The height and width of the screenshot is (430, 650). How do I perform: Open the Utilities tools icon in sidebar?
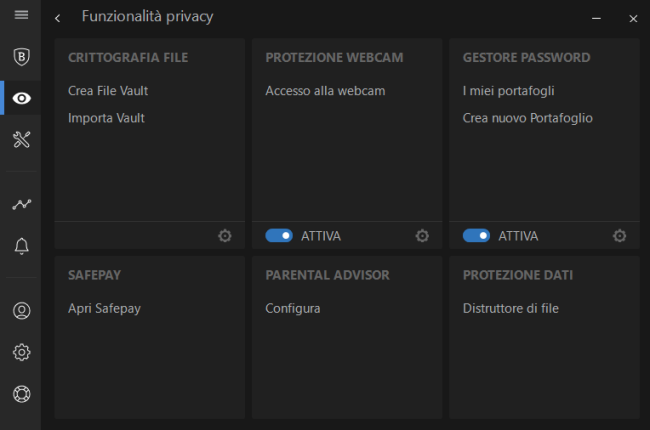point(21,139)
